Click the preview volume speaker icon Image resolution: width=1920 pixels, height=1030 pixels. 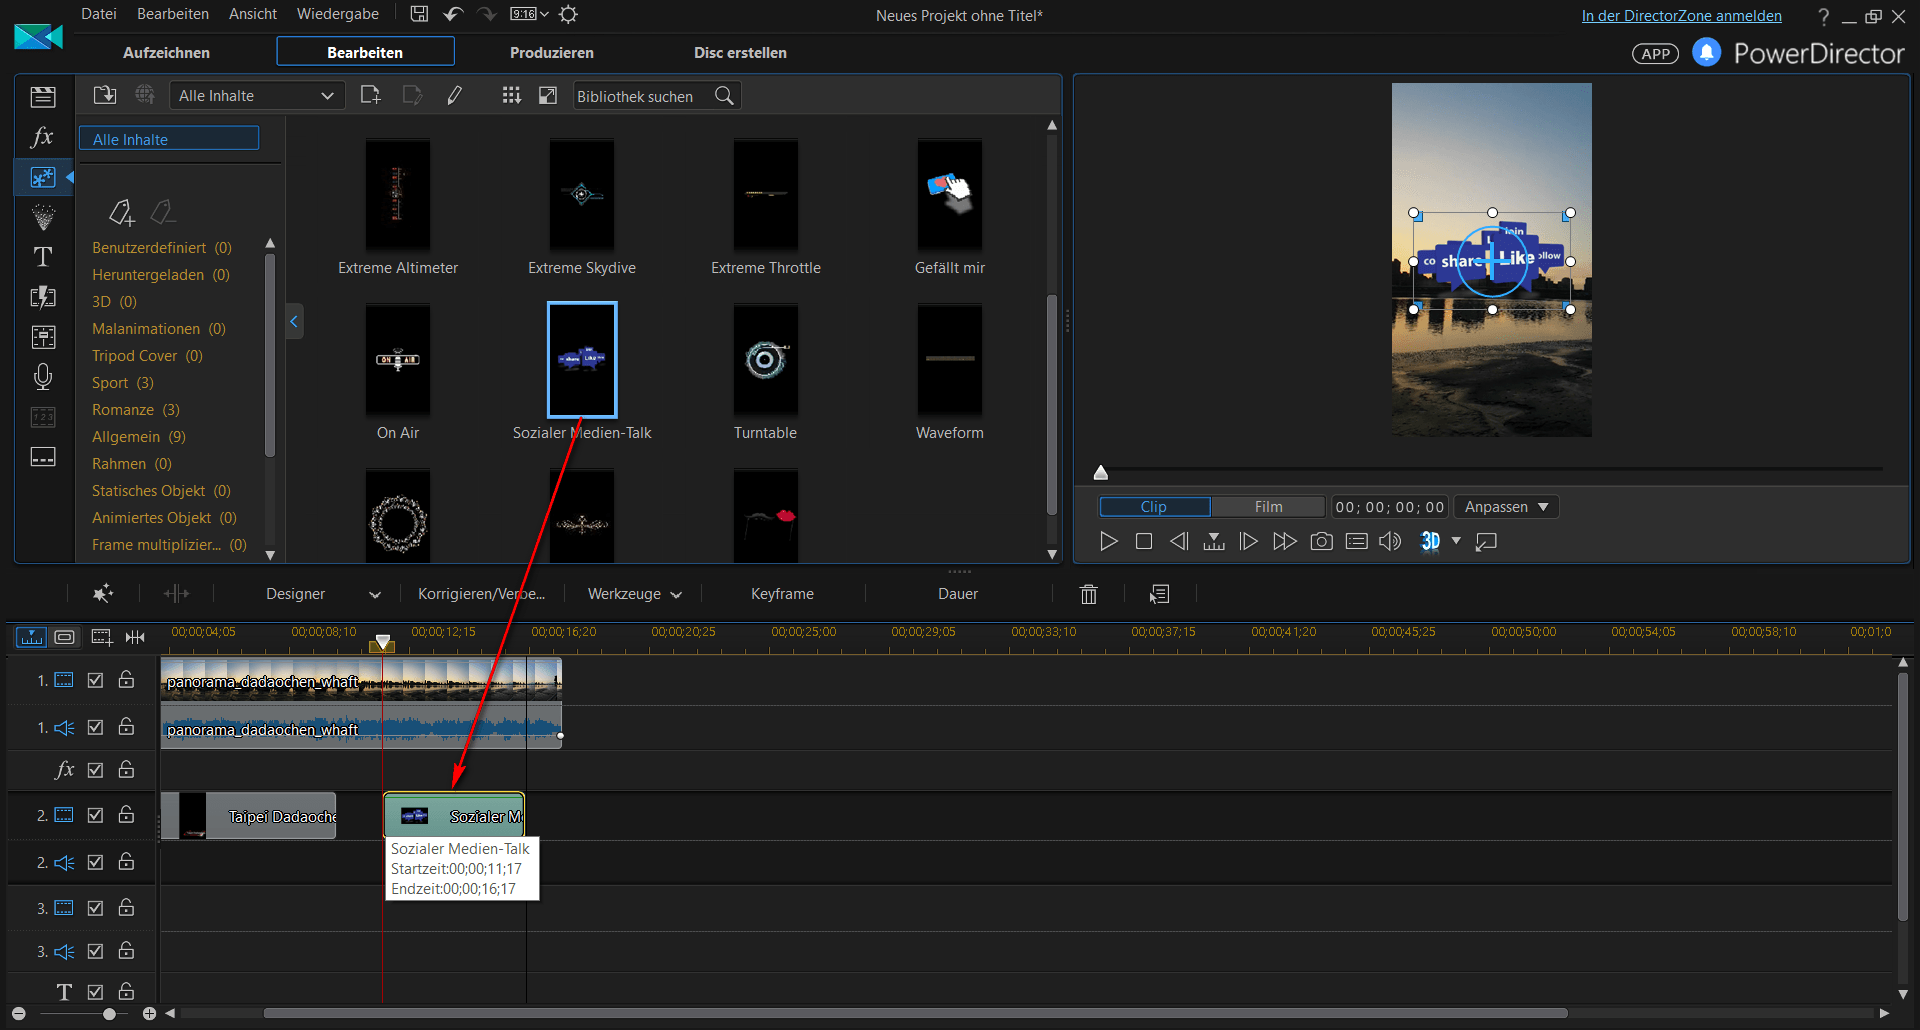tap(1390, 541)
